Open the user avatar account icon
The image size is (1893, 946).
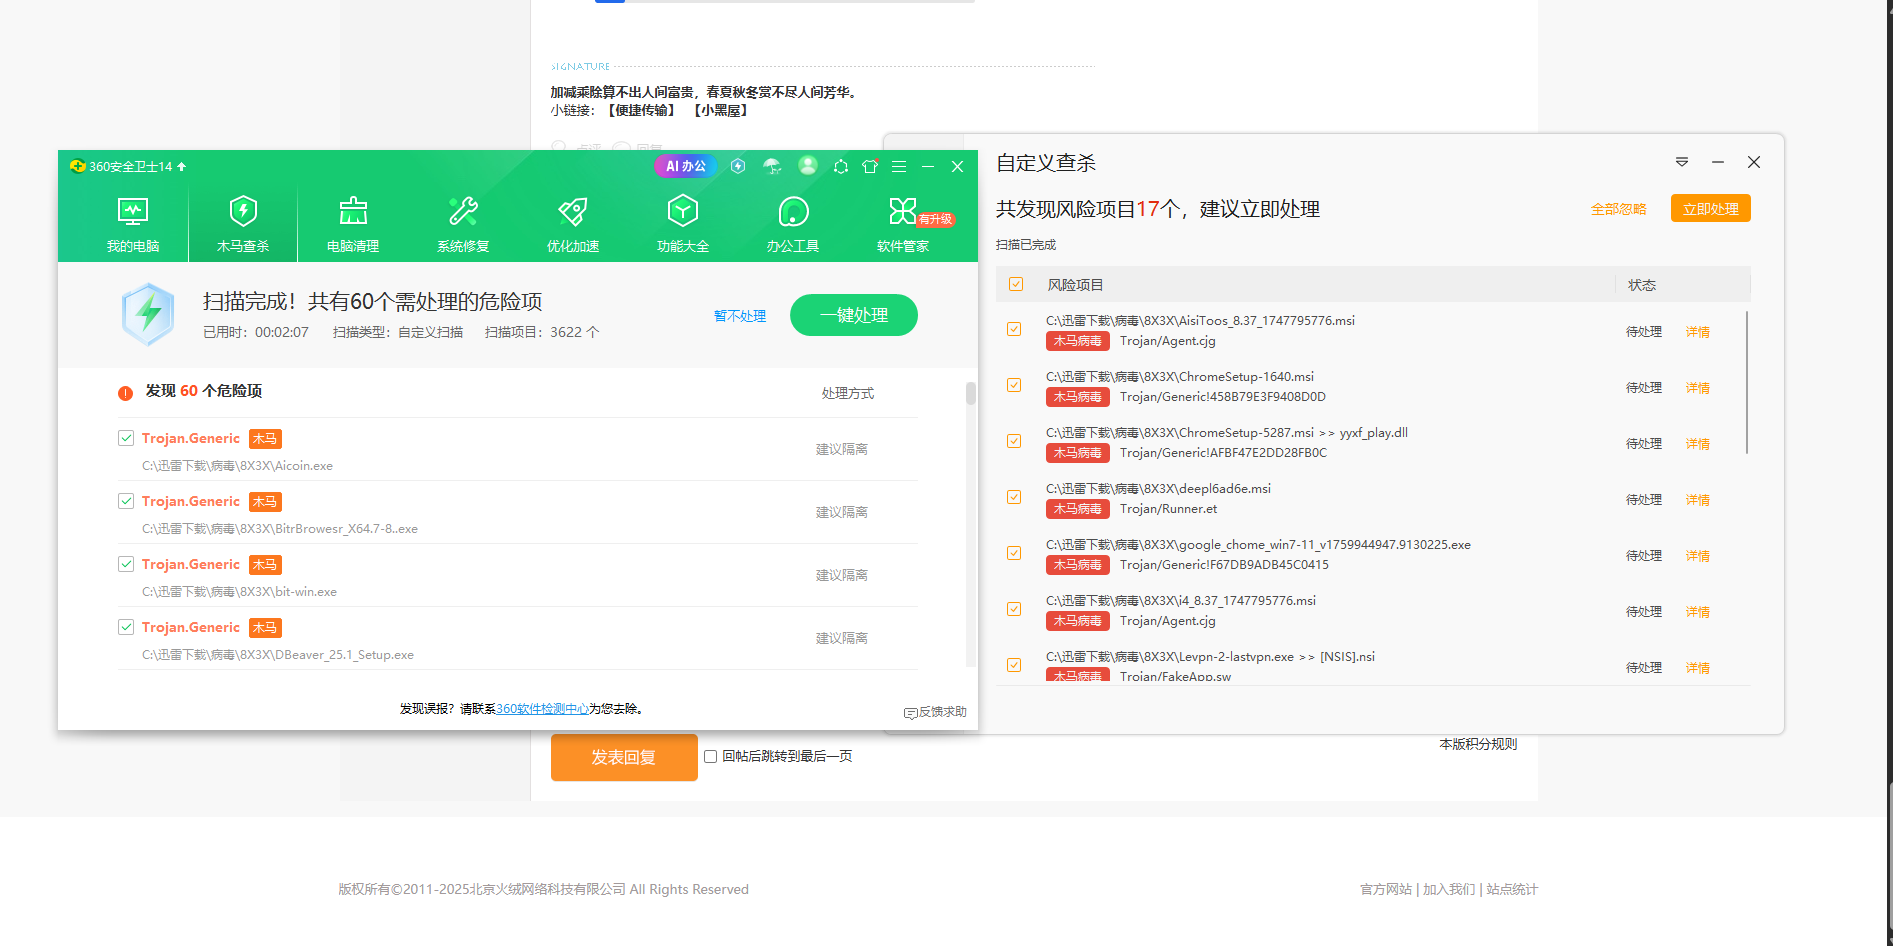click(x=808, y=166)
